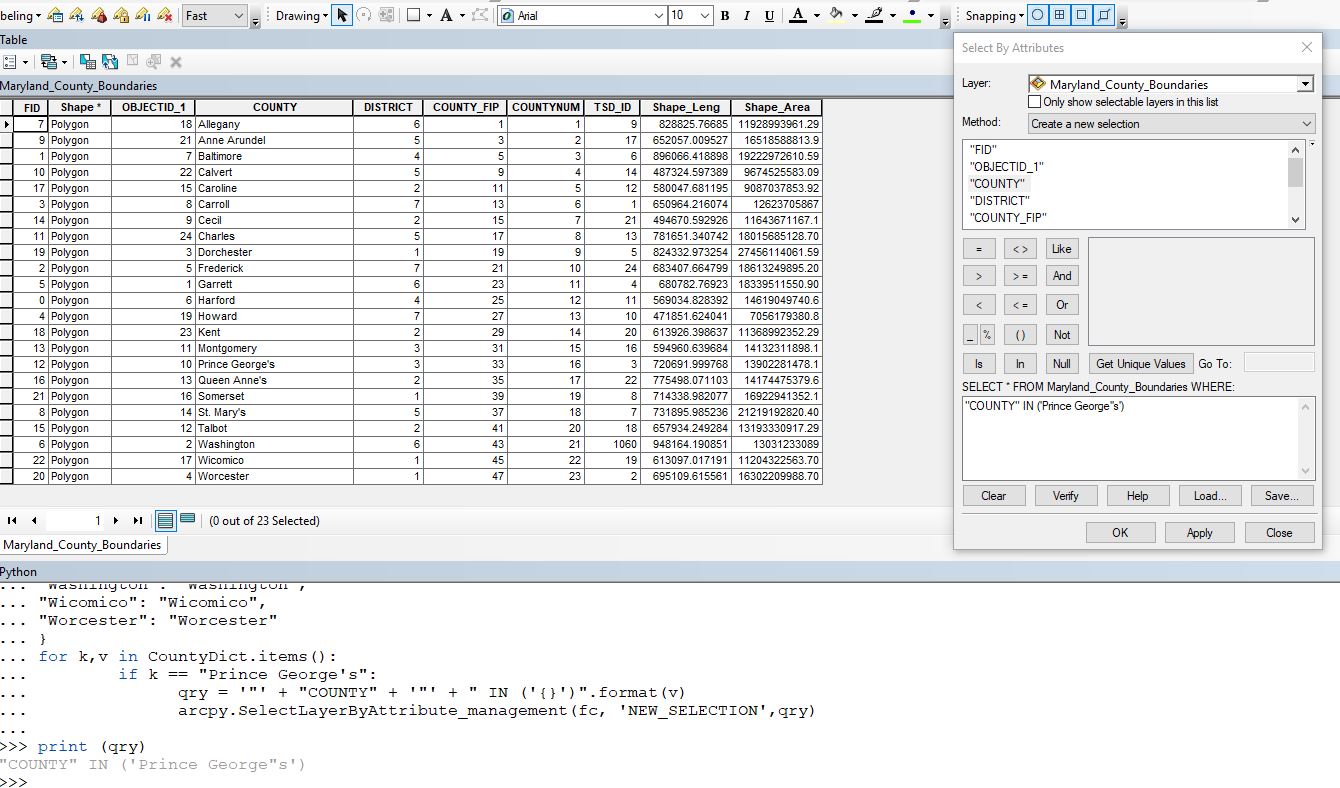Click the Apply button

coord(1199,533)
